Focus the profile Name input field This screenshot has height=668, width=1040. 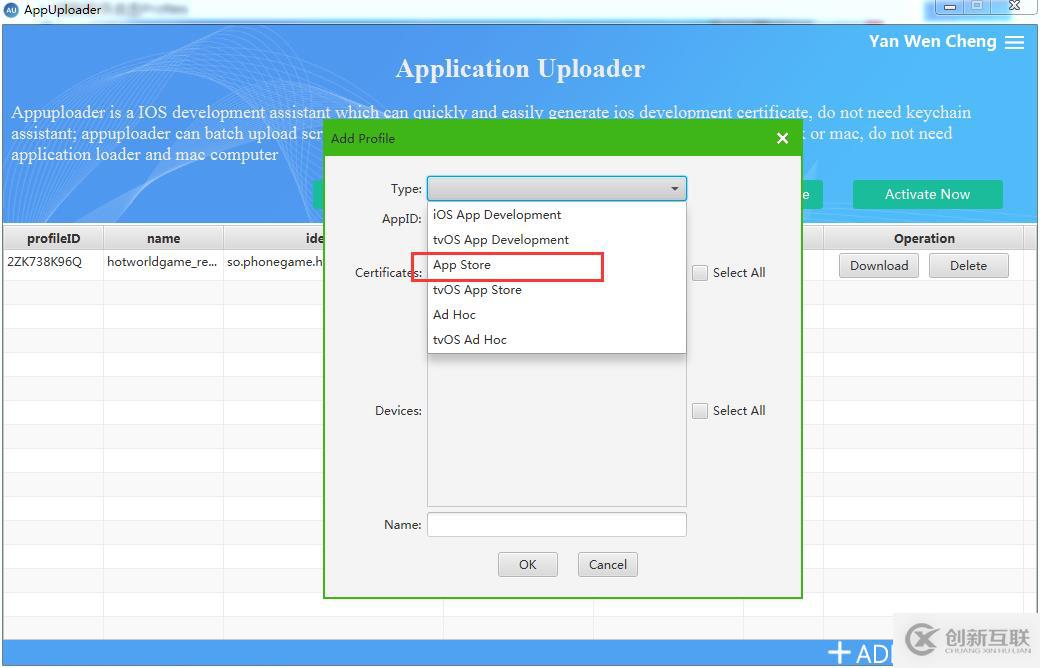(556, 524)
